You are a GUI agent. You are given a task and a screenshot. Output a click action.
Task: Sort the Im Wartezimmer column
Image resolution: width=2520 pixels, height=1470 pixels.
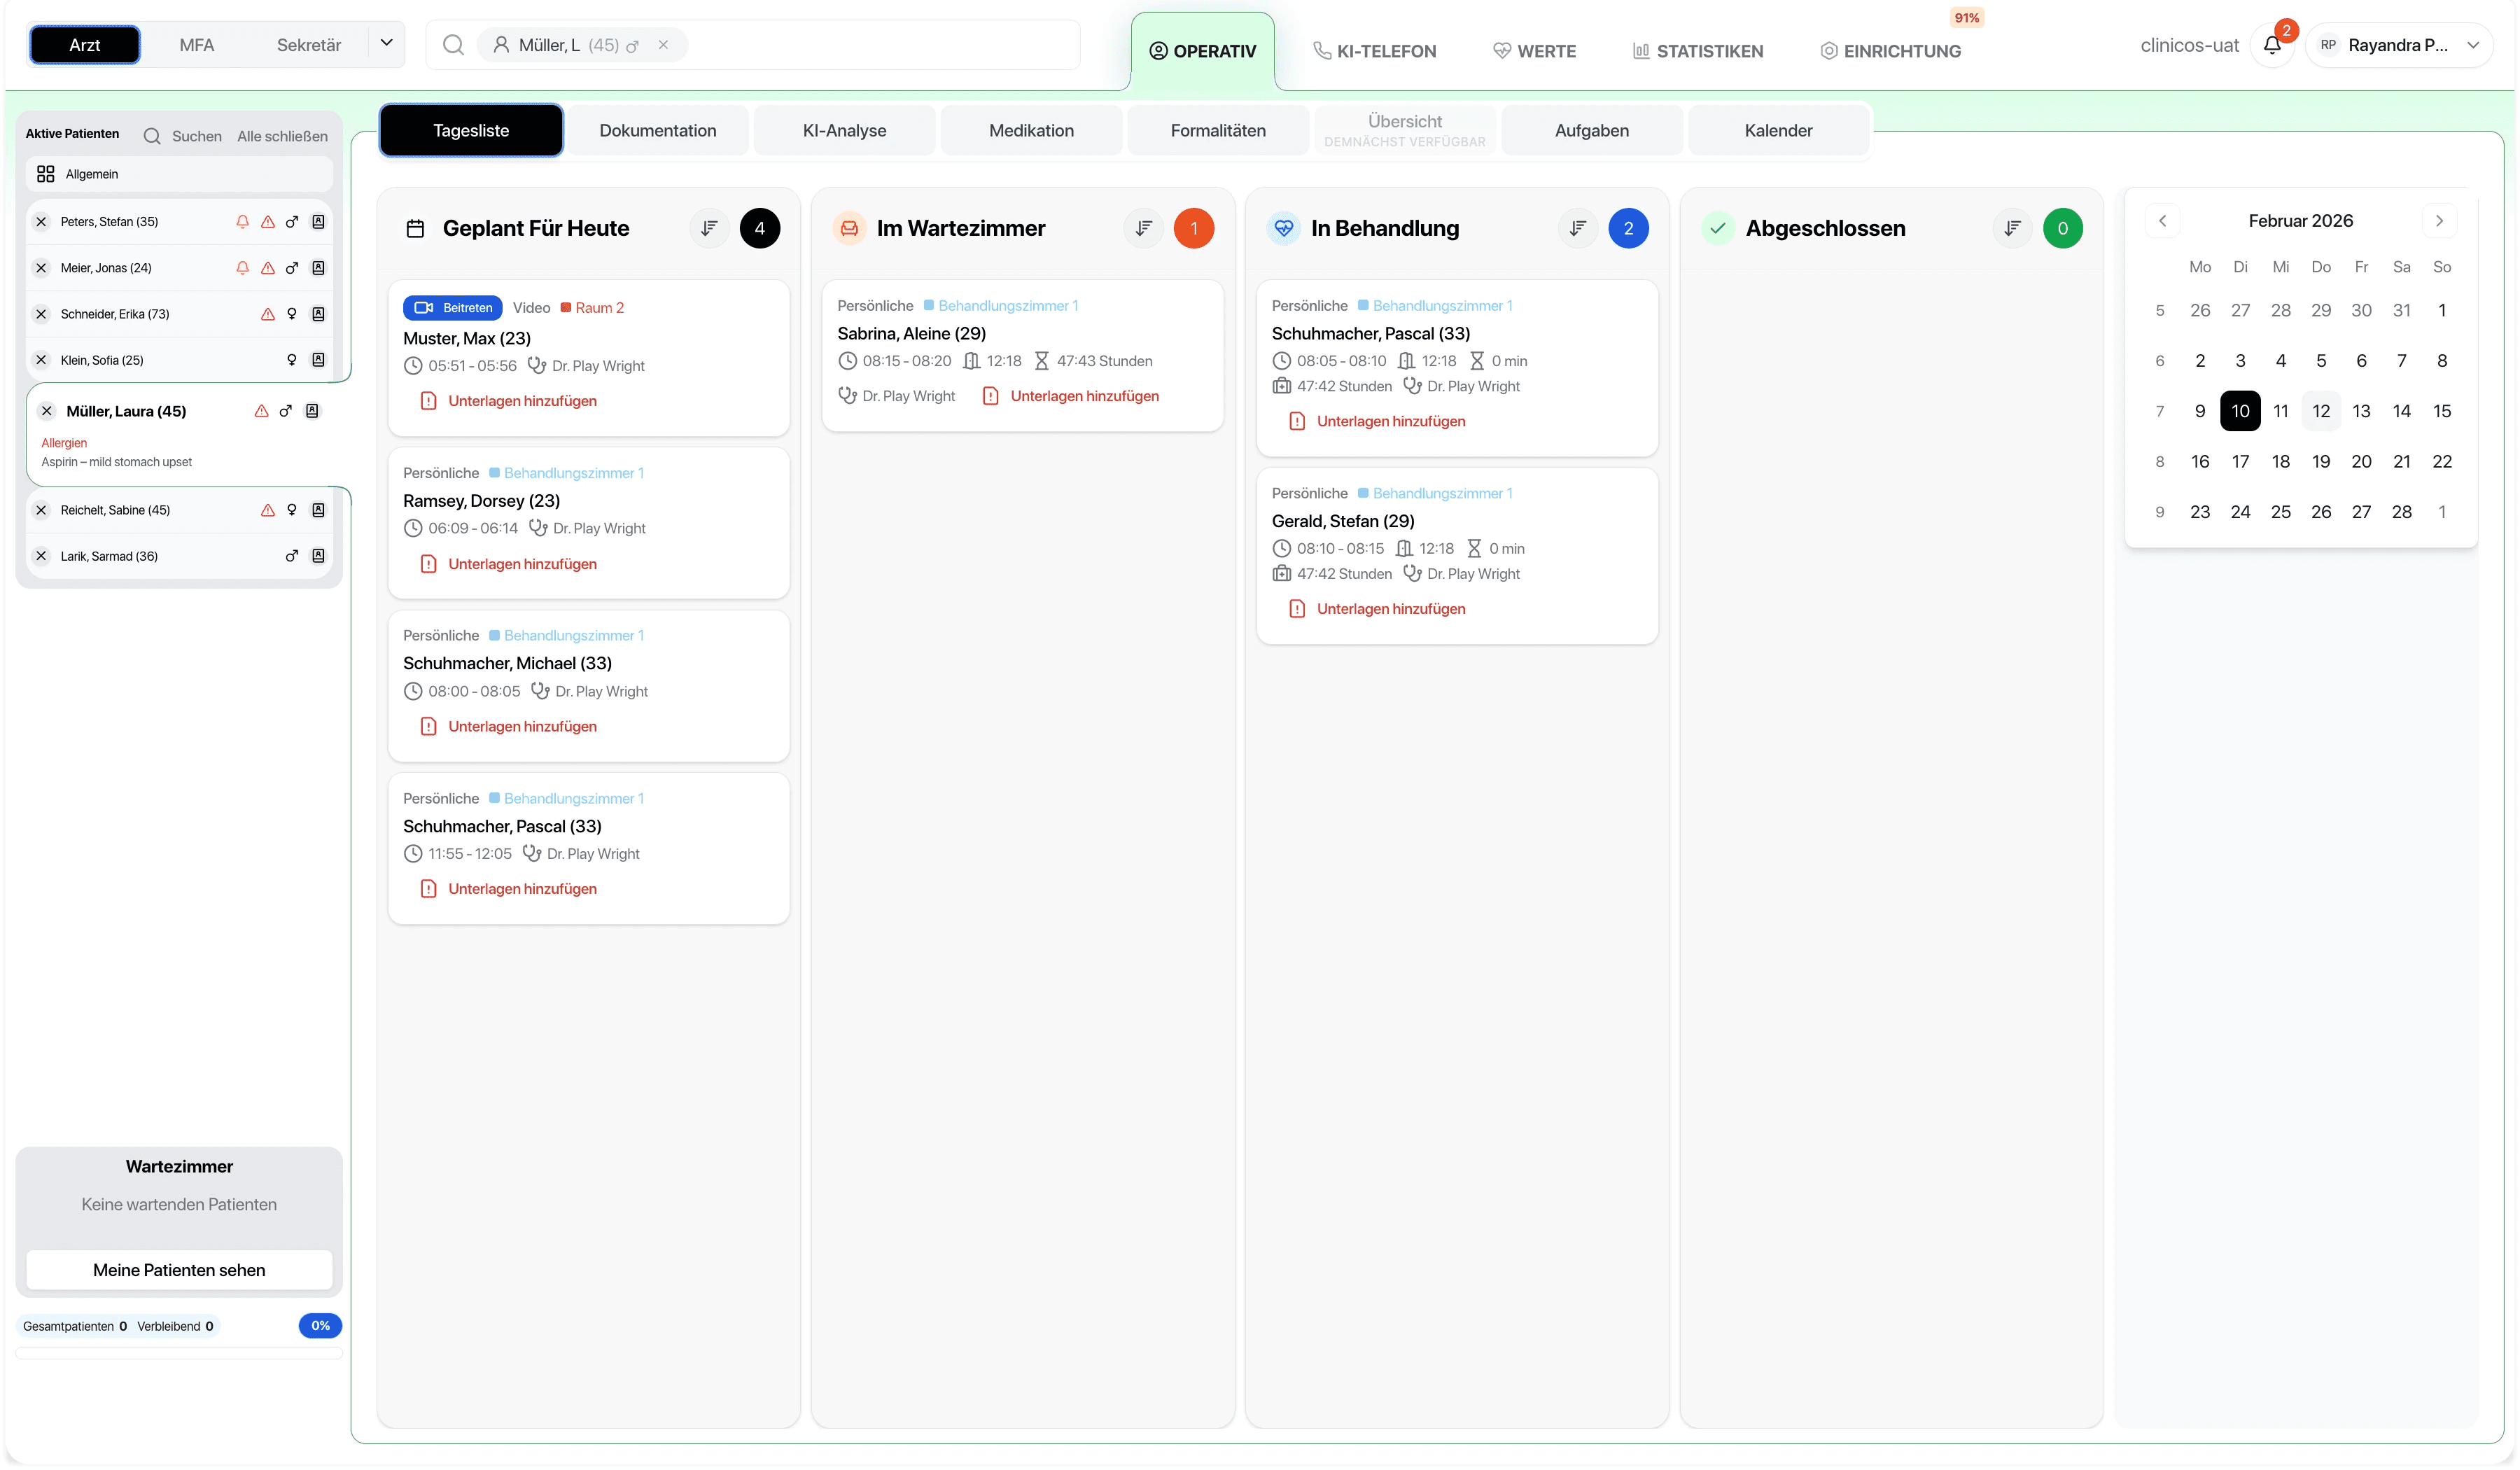1143,228
